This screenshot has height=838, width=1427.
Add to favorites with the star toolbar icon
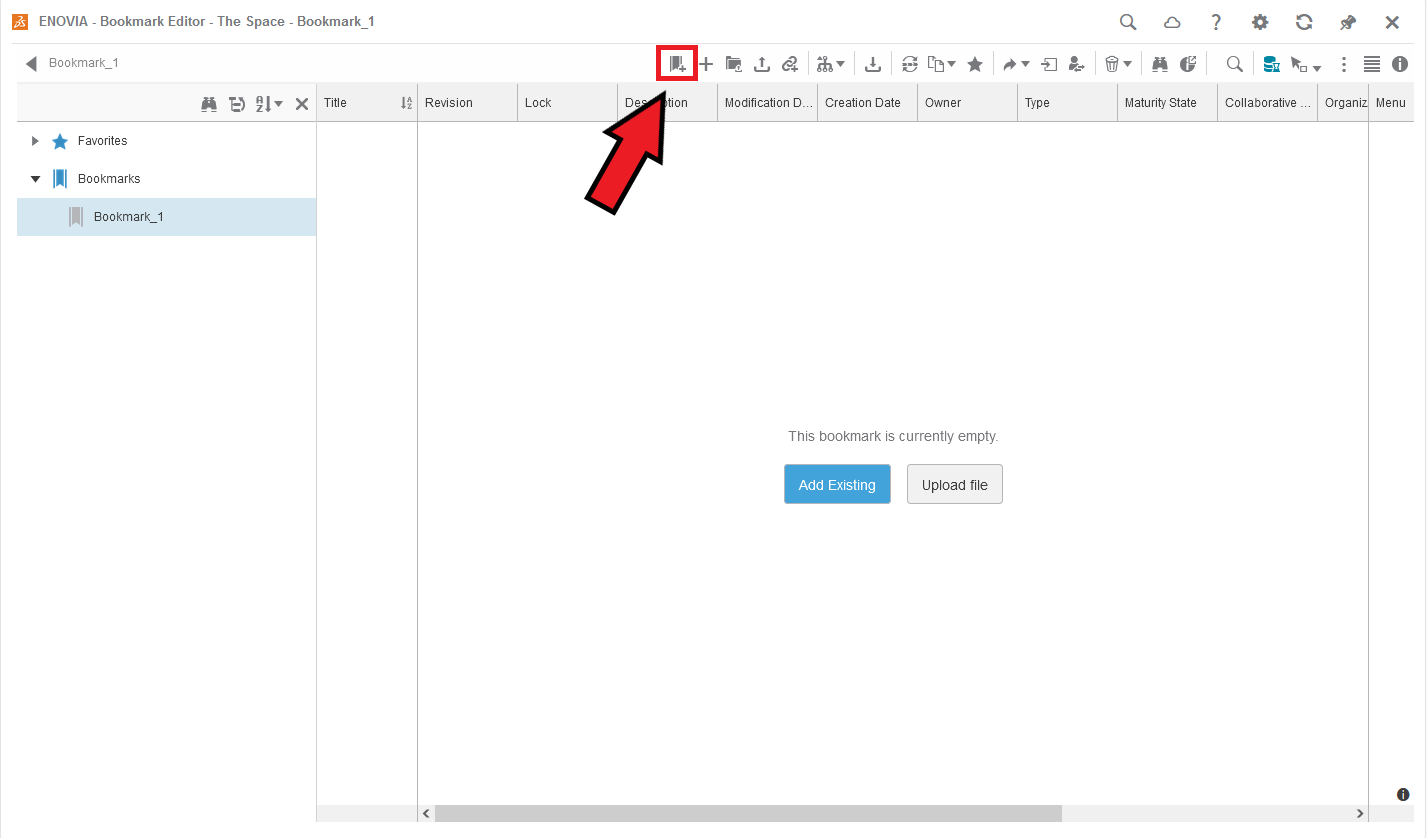point(974,64)
